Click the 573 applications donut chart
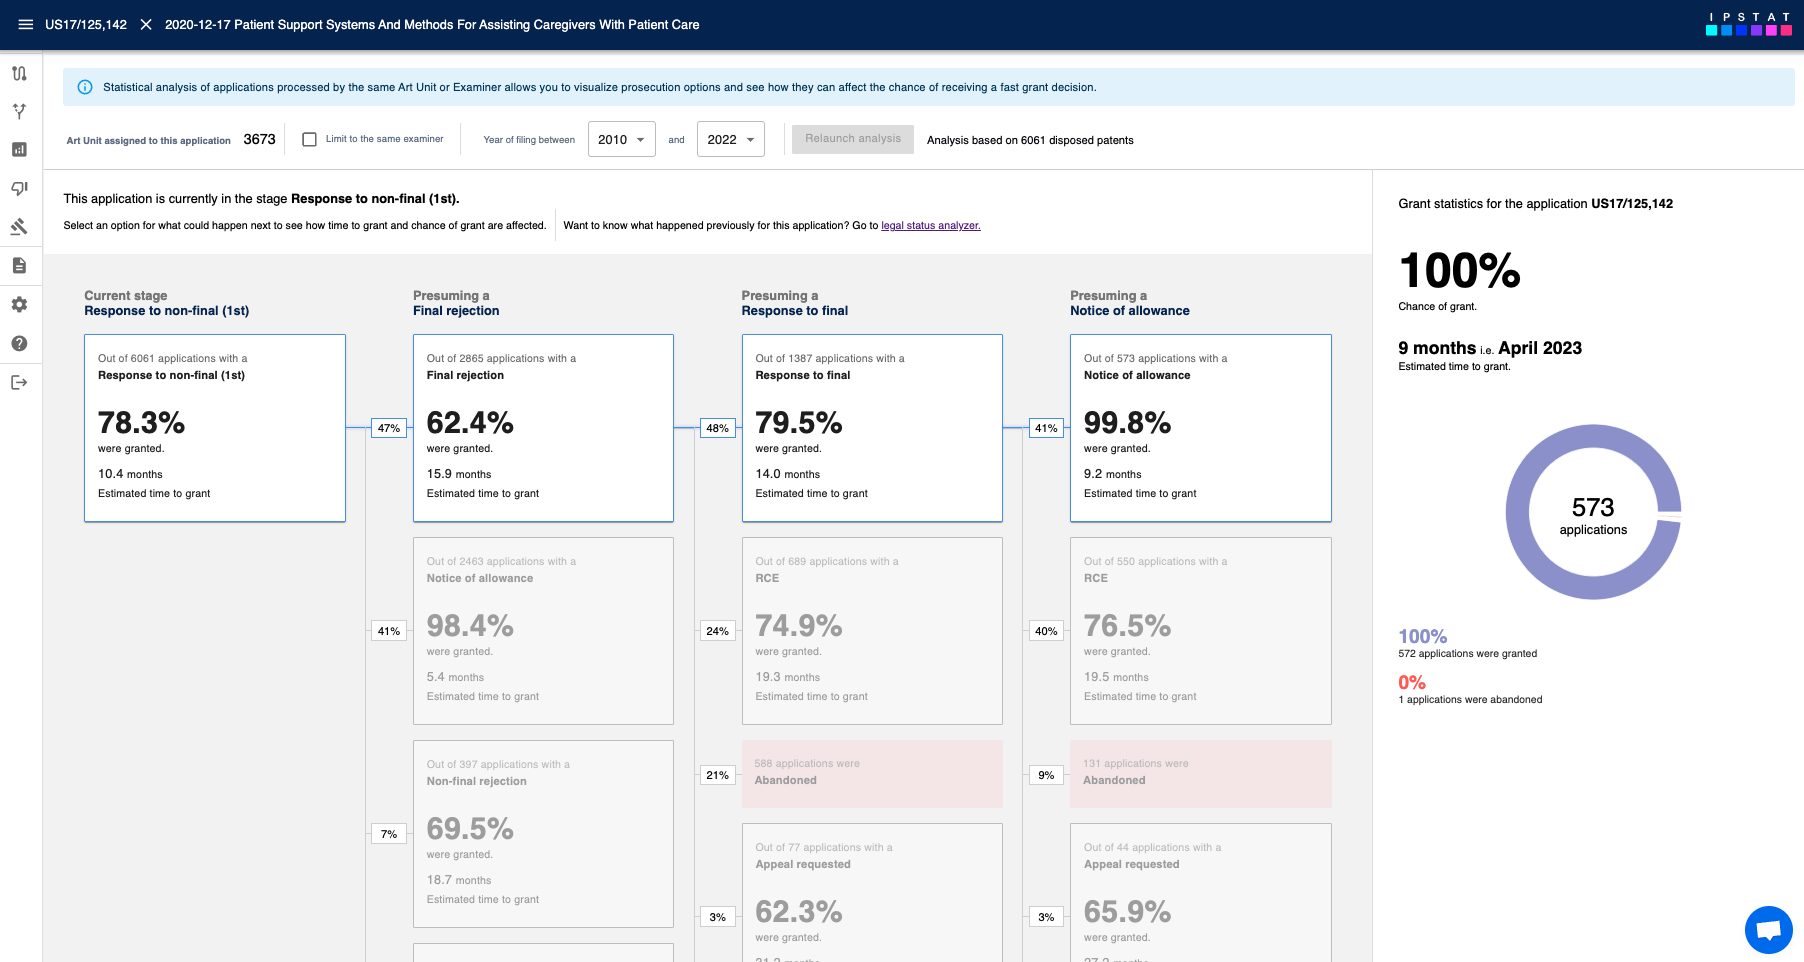 pos(1593,512)
